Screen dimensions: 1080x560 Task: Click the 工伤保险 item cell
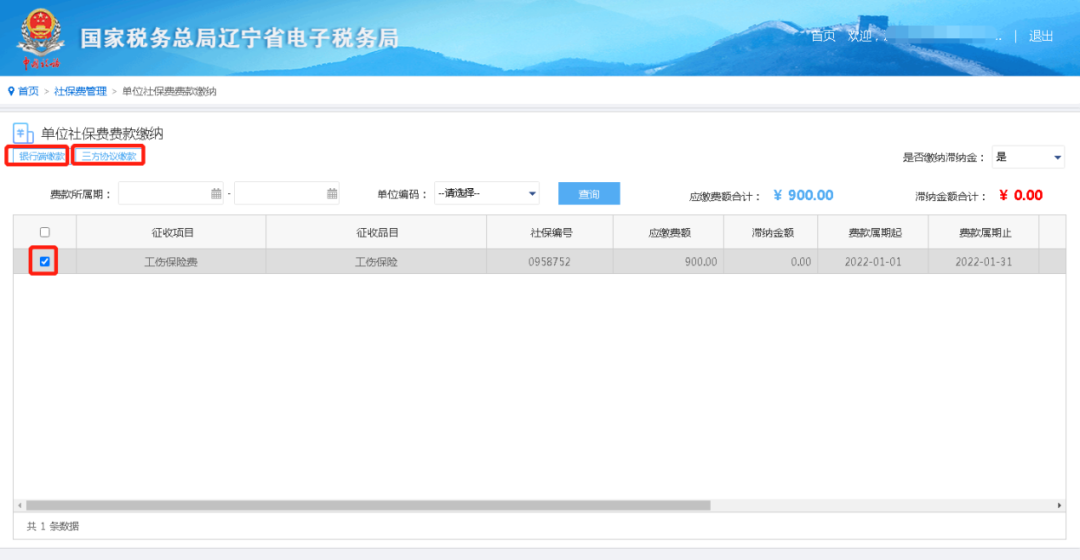coord(376,262)
